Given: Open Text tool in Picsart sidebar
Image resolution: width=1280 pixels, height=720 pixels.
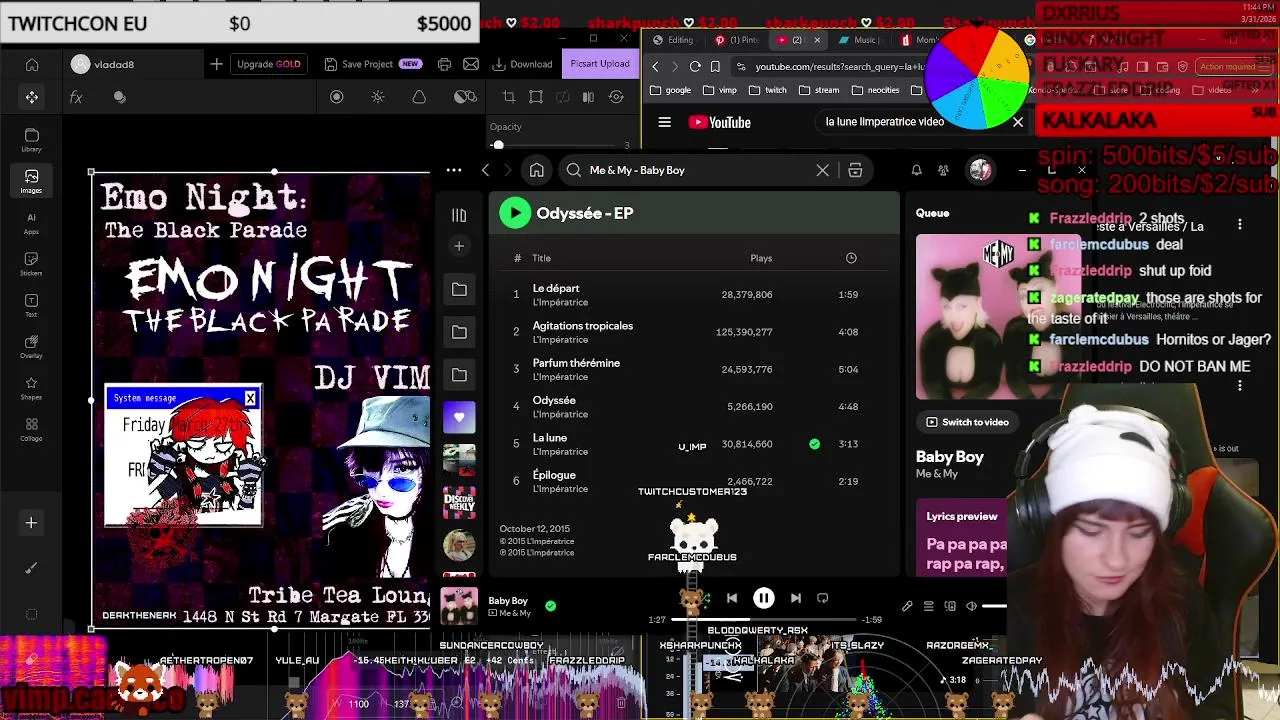Looking at the screenshot, I should click(x=32, y=306).
